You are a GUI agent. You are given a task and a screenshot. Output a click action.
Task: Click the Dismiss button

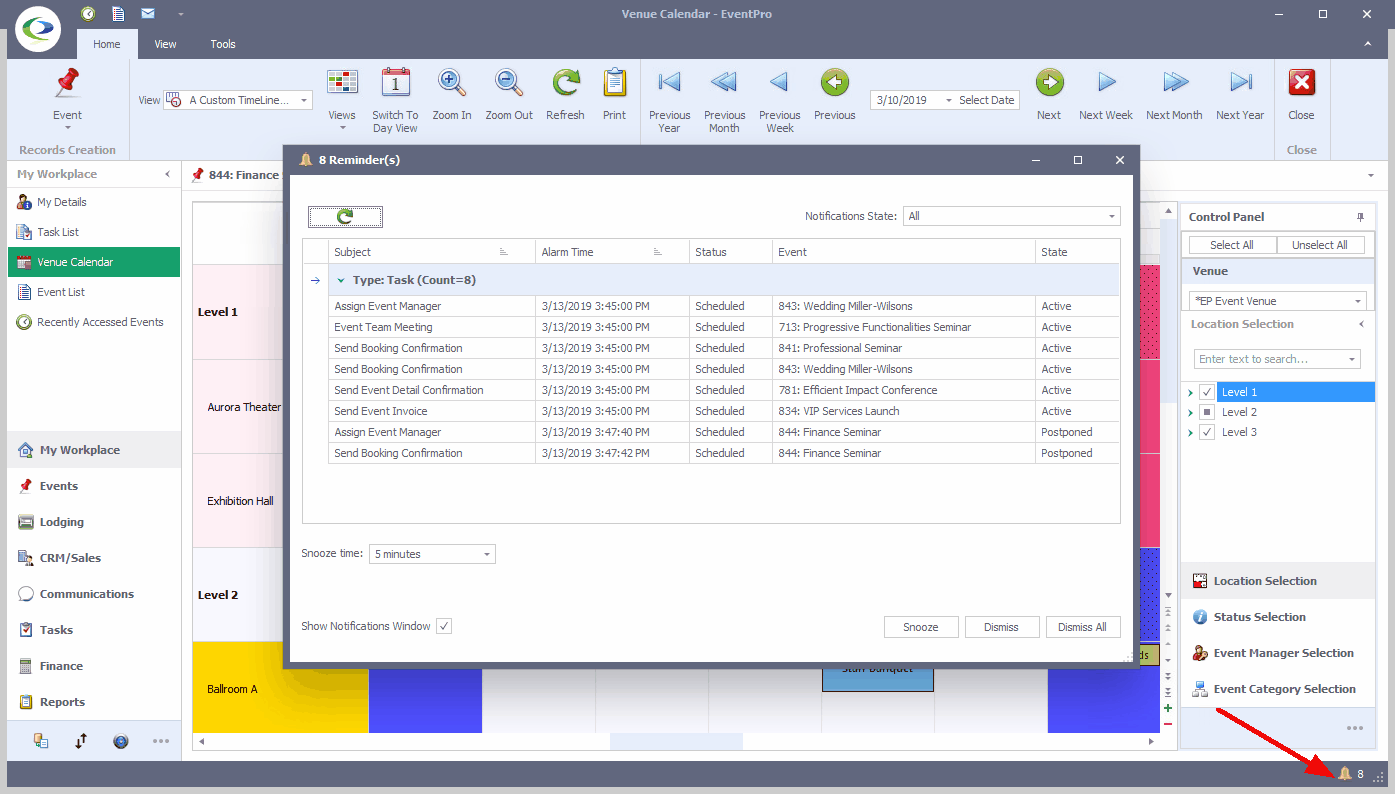1001,627
